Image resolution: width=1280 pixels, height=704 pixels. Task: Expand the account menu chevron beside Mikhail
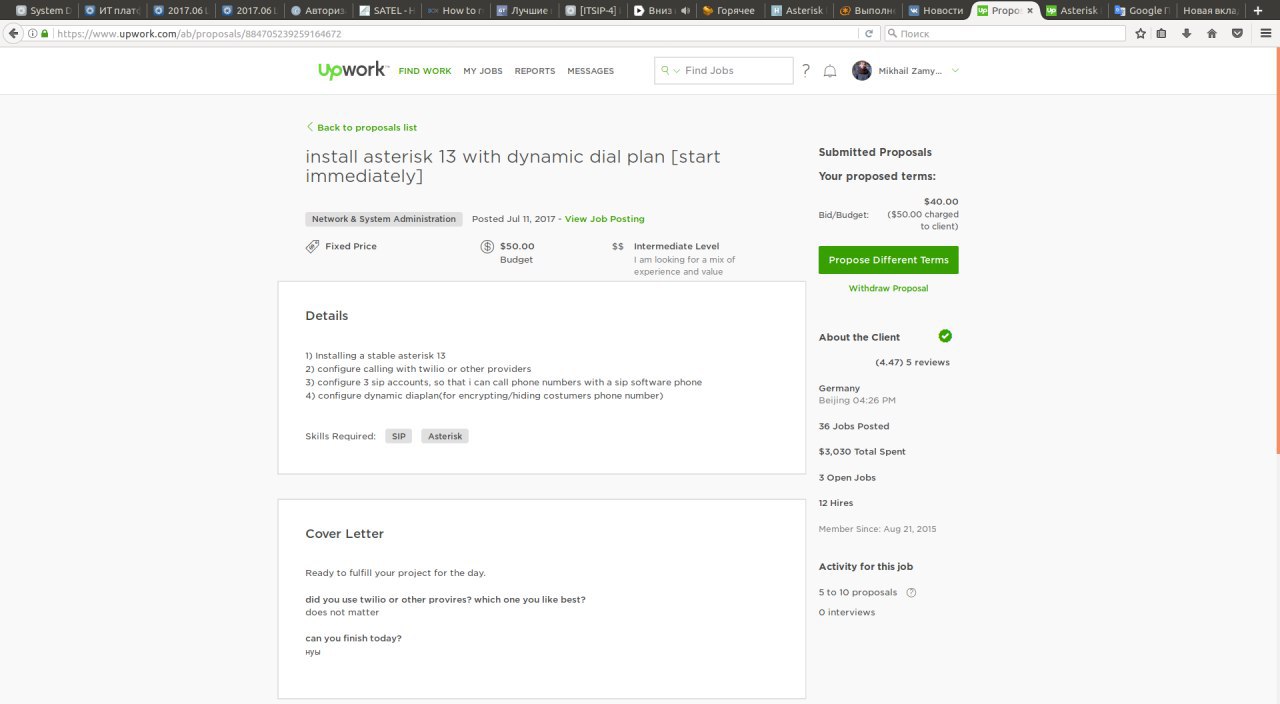point(955,71)
